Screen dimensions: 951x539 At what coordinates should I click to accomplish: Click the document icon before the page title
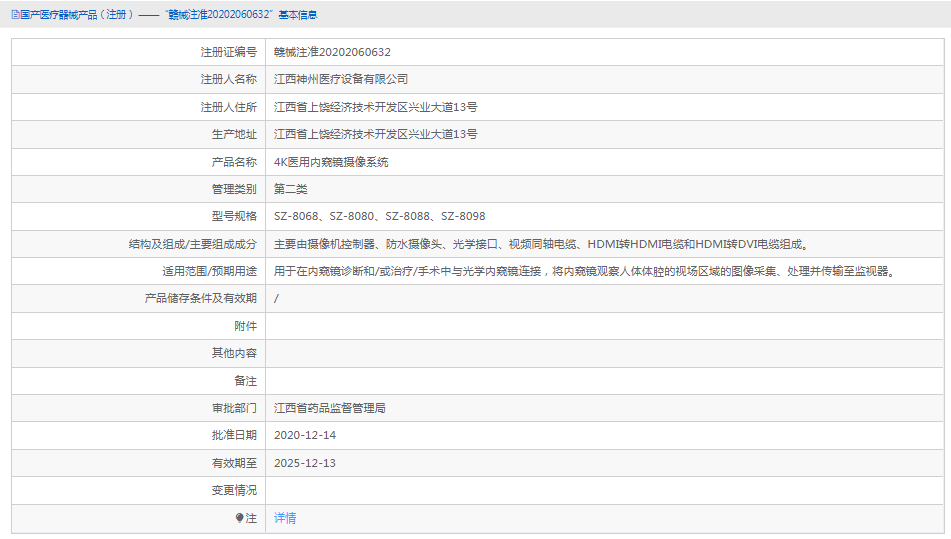click(15, 15)
